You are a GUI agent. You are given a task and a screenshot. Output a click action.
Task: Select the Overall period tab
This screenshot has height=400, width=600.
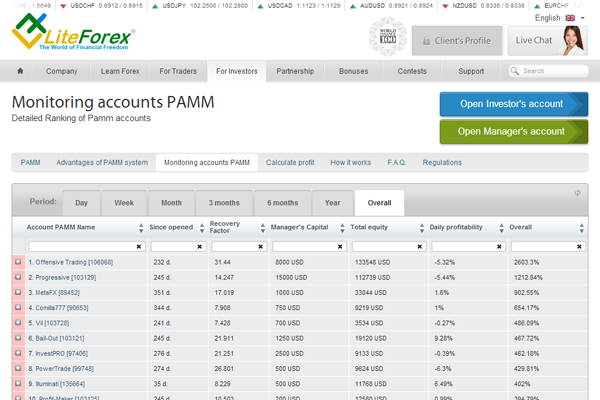[x=379, y=203]
